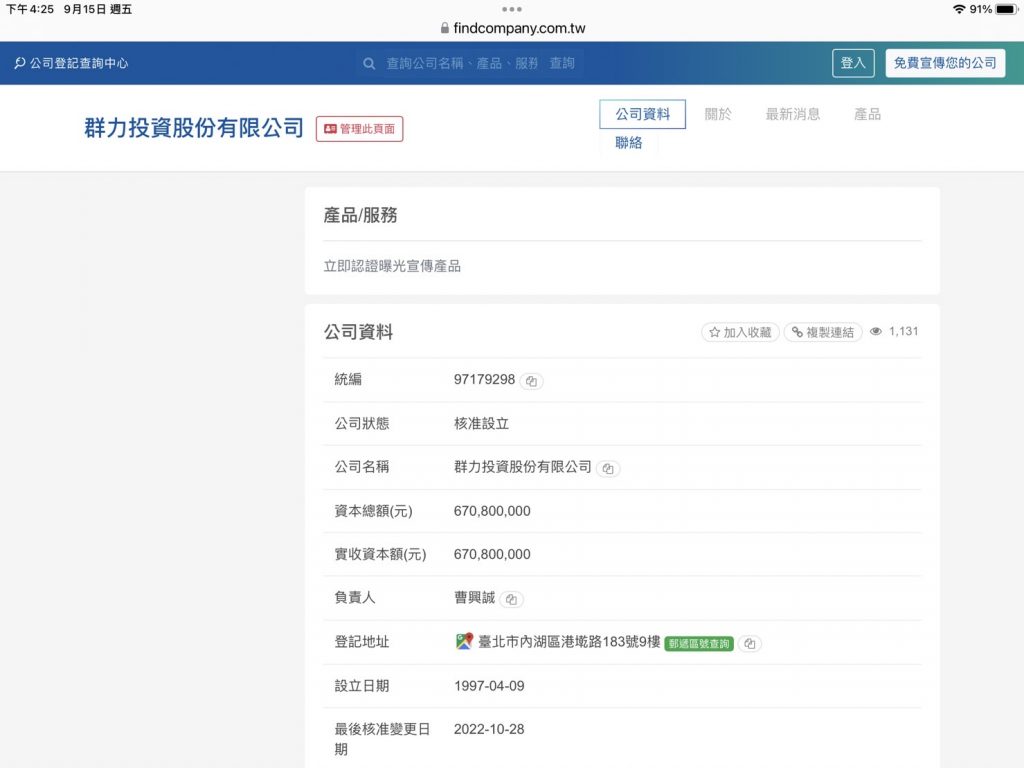The height and width of the screenshot is (768, 1024).
Task: Click the 複製連結 copy link button
Action: point(823,332)
